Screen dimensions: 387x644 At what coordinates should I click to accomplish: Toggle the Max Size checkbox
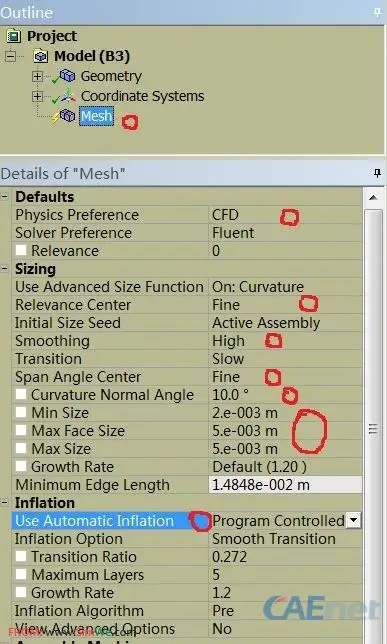21,448
